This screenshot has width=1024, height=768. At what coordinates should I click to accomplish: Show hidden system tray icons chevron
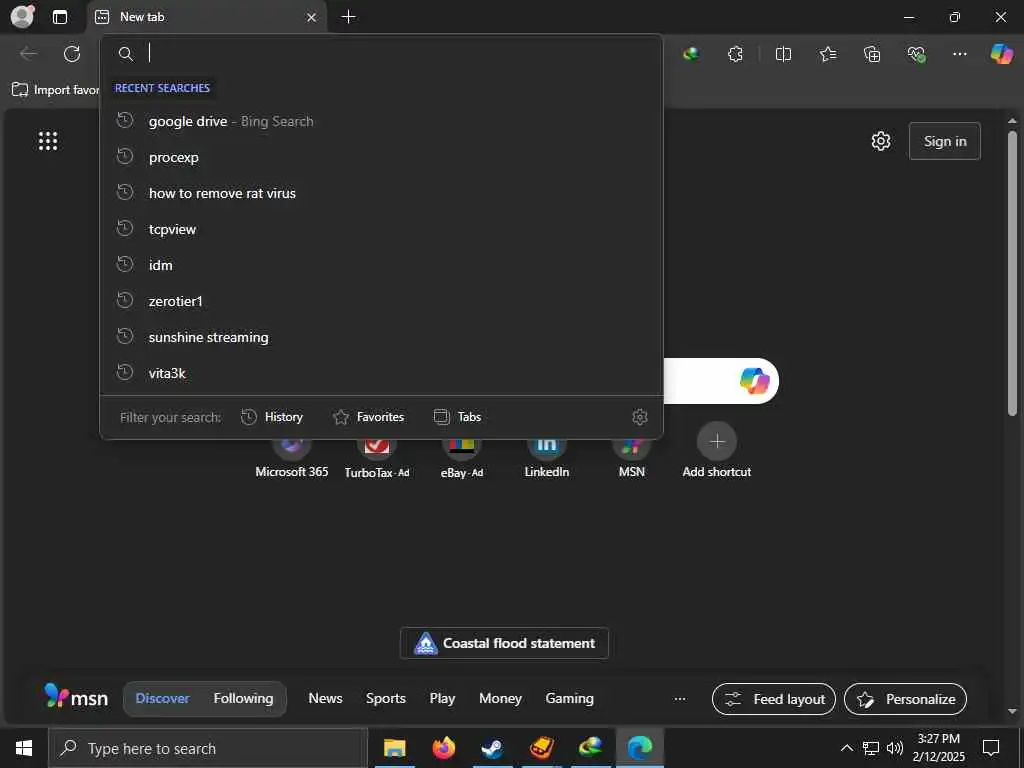[846, 748]
